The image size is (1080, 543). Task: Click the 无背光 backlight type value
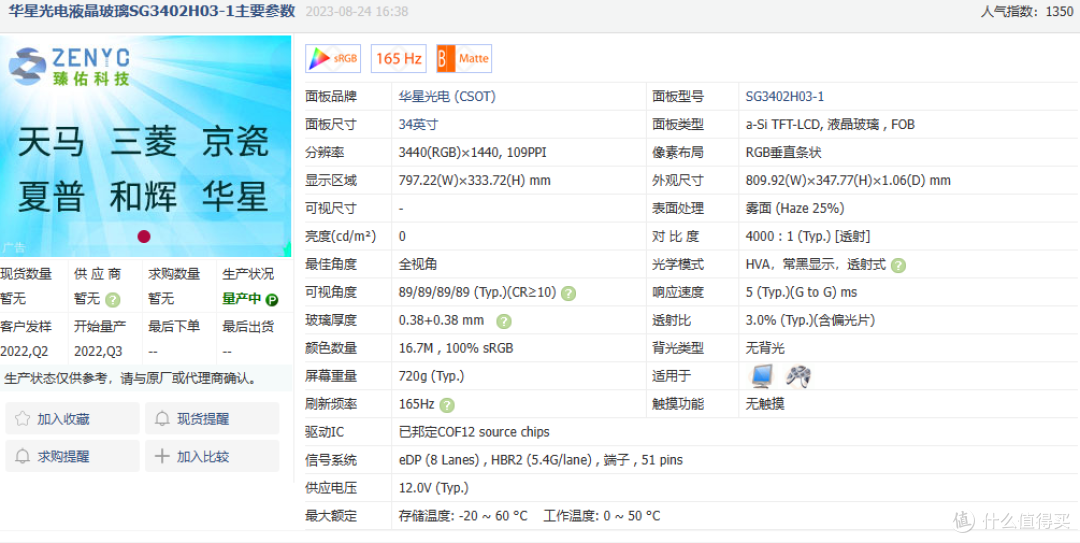[765, 349]
